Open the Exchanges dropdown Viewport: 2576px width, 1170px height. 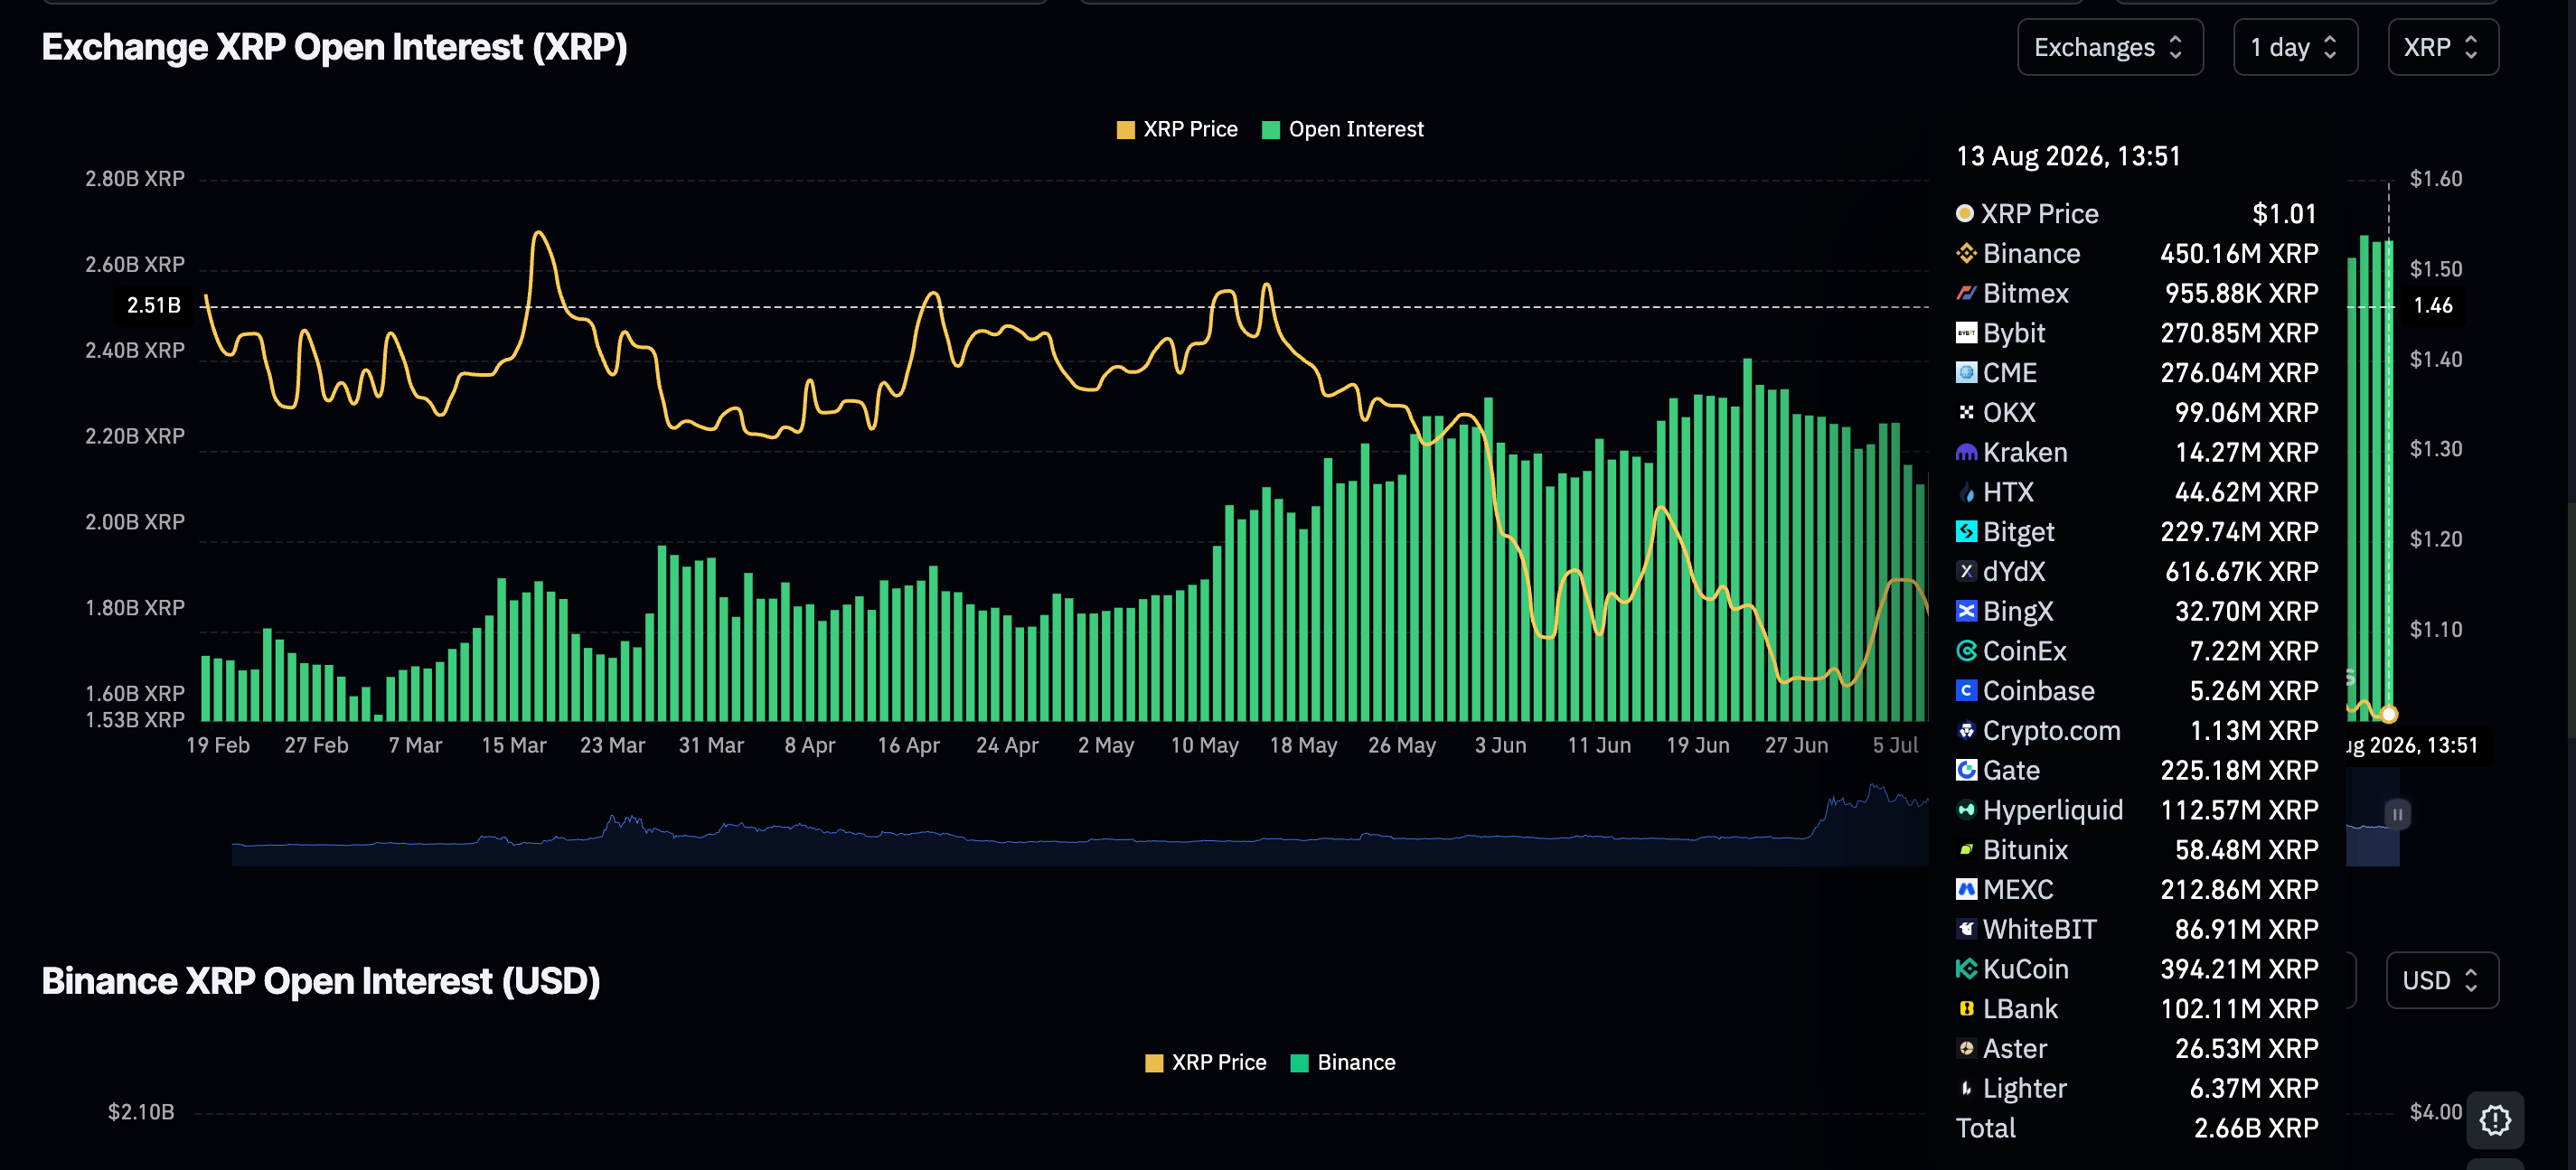point(2110,47)
